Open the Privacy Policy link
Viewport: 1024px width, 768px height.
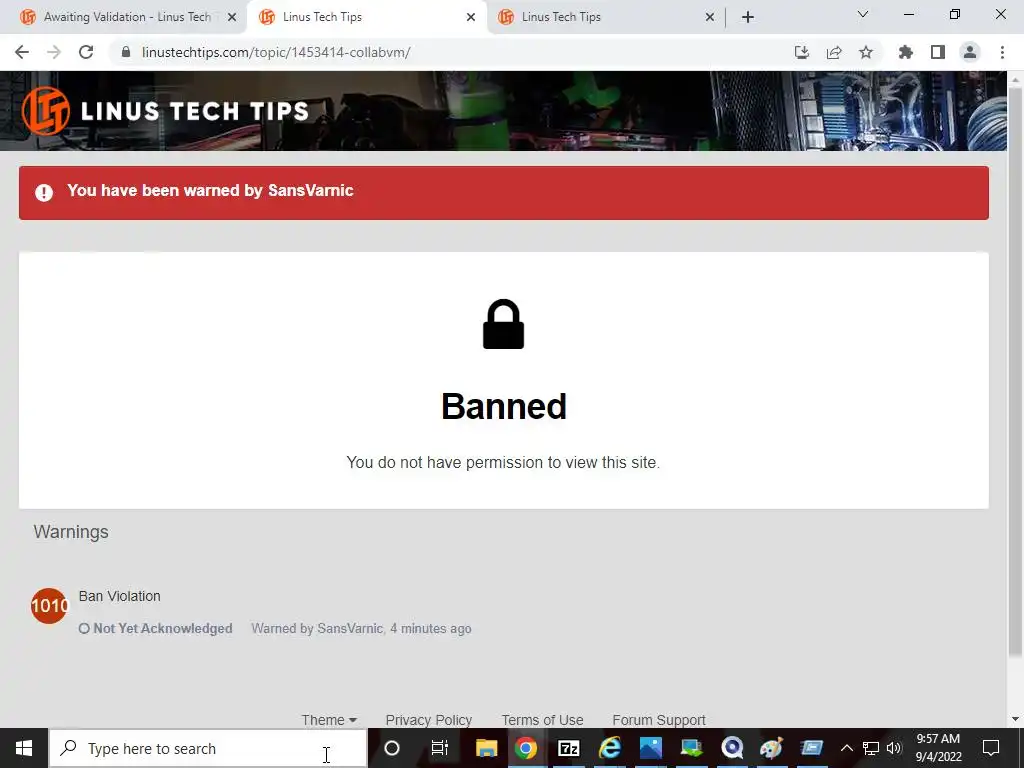428,720
